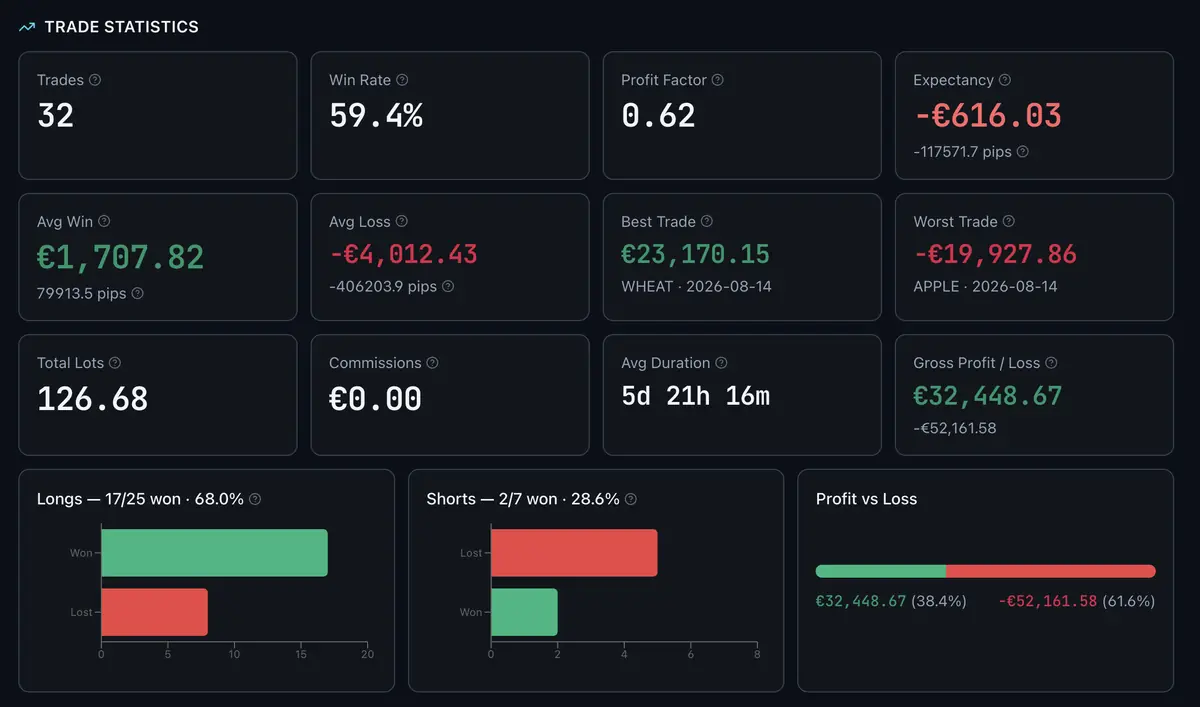Click the -€4,012.43 average loss value
The width and height of the screenshot is (1200, 707).
(404, 254)
